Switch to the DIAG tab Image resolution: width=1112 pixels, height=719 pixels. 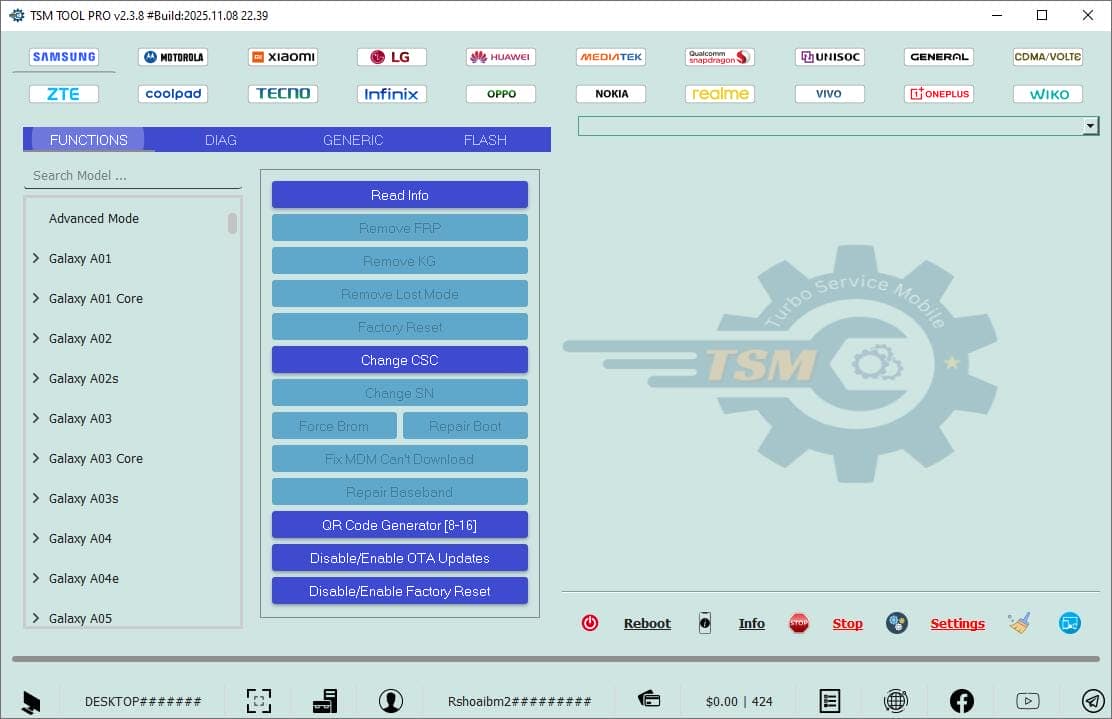point(220,140)
